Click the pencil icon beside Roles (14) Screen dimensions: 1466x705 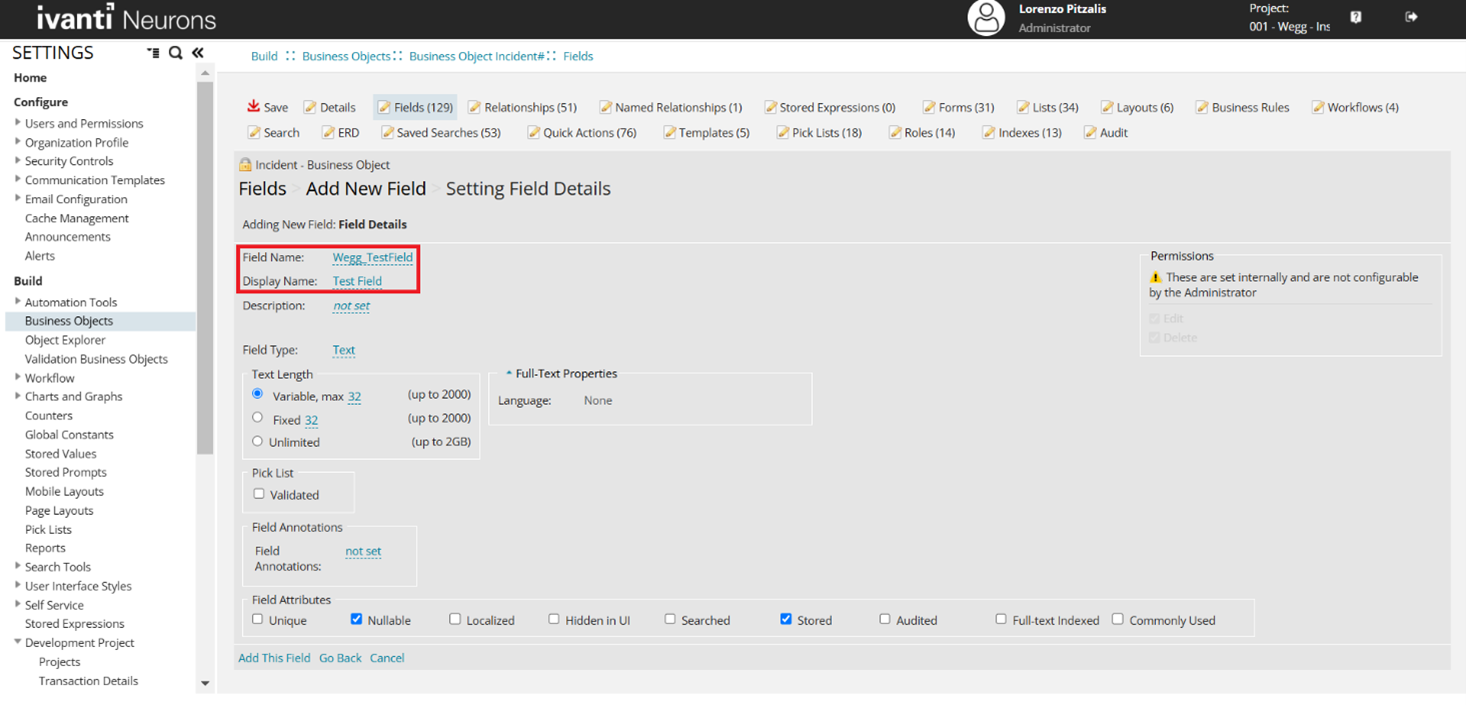click(x=895, y=132)
